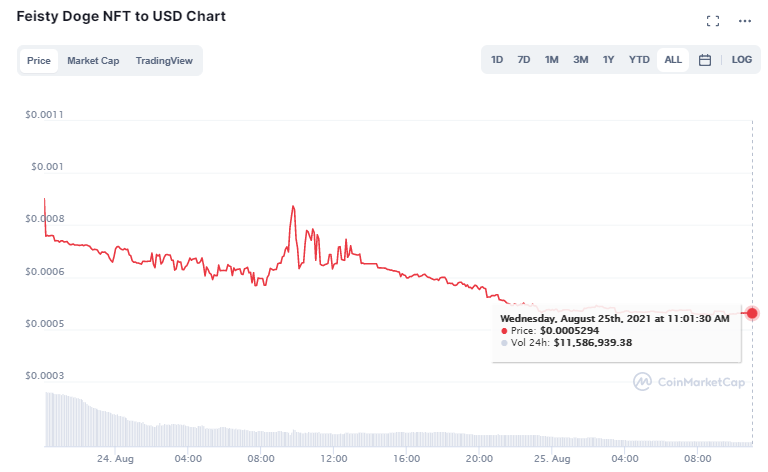Select the YTD time range
Screen dimensions: 768x472
639,60
